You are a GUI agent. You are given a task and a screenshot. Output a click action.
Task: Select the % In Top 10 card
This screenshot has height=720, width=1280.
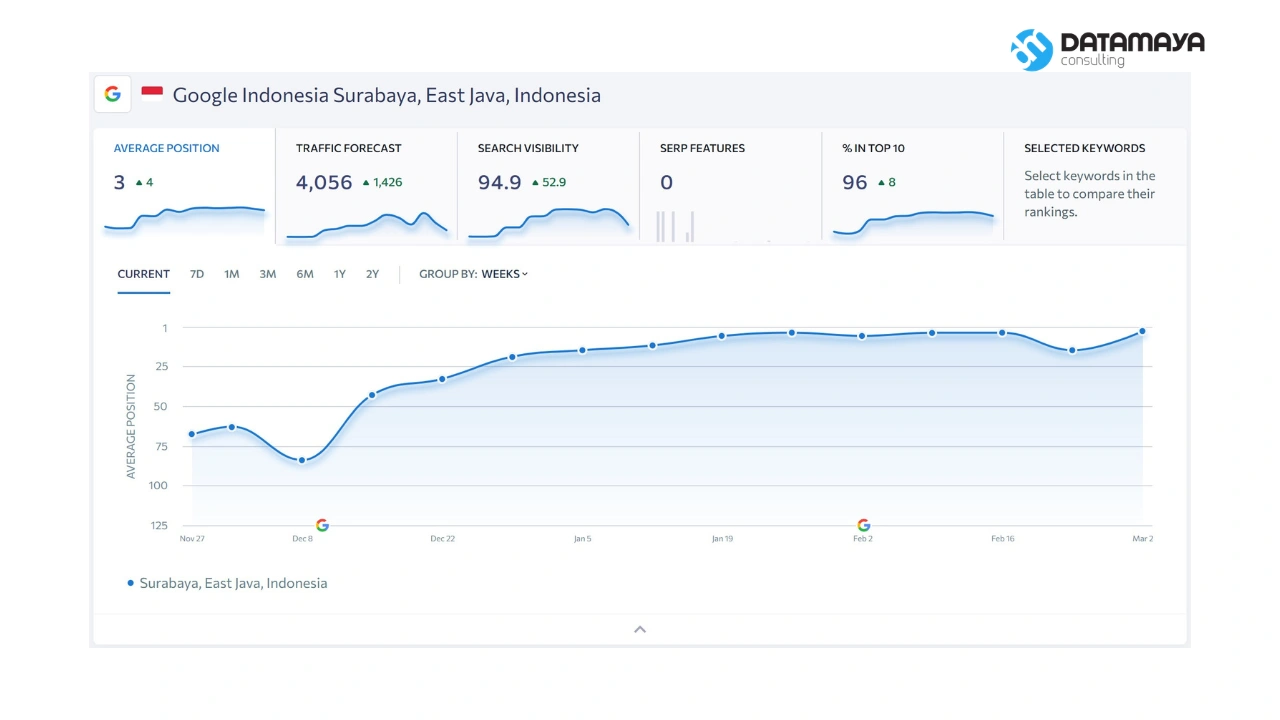(x=913, y=186)
